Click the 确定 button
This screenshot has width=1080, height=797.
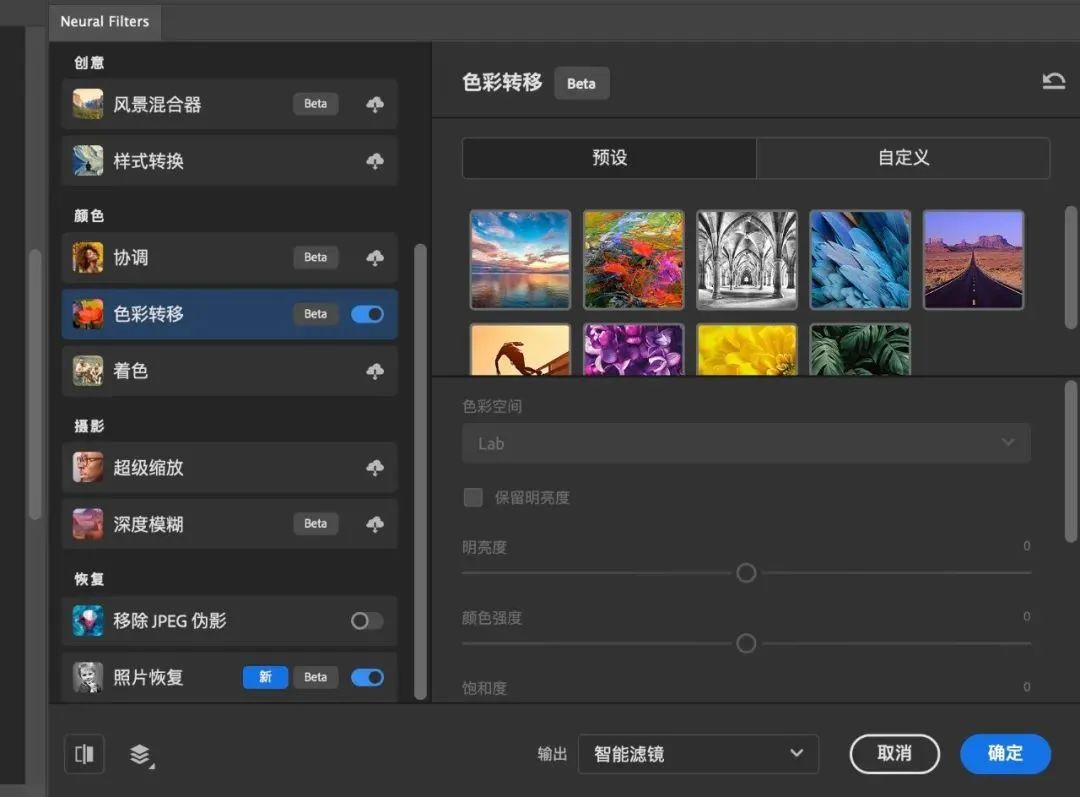point(1004,754)
